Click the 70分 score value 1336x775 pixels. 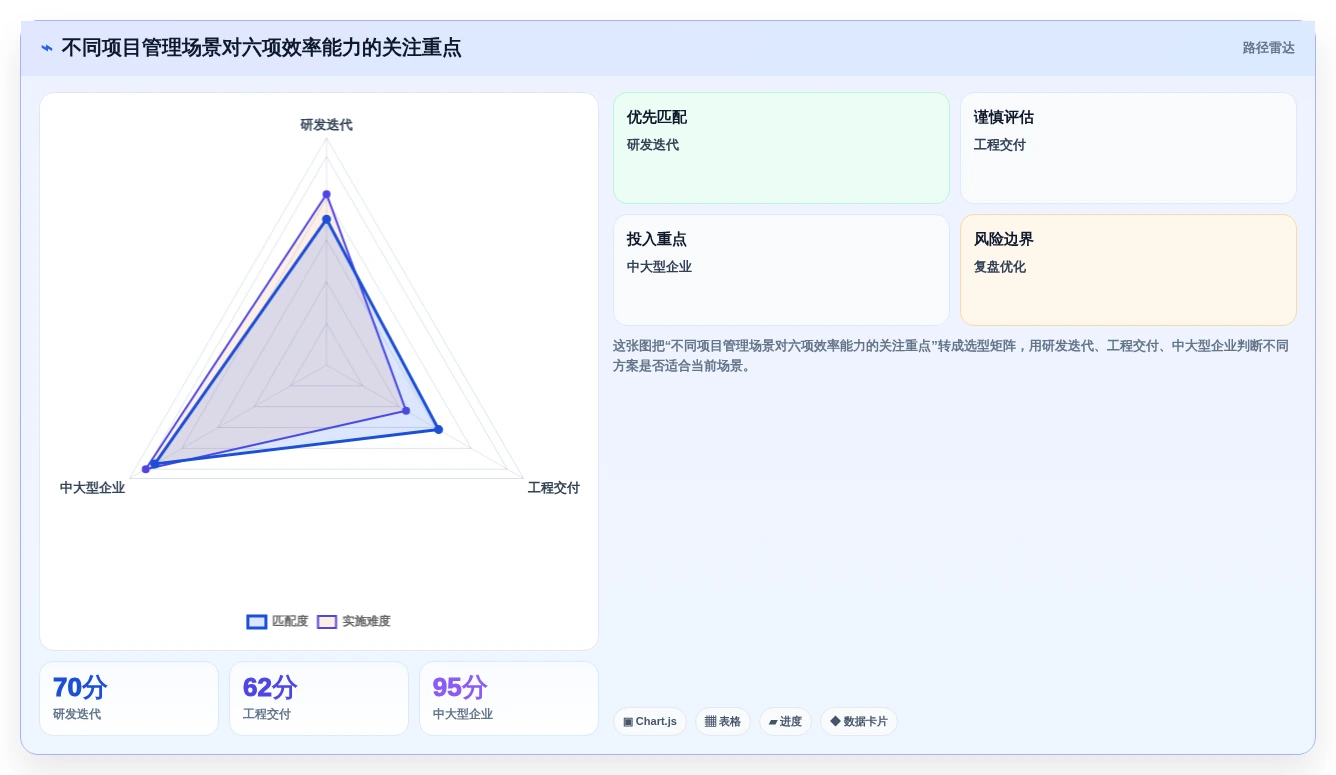pyautogui.click(x=80, y=688)
